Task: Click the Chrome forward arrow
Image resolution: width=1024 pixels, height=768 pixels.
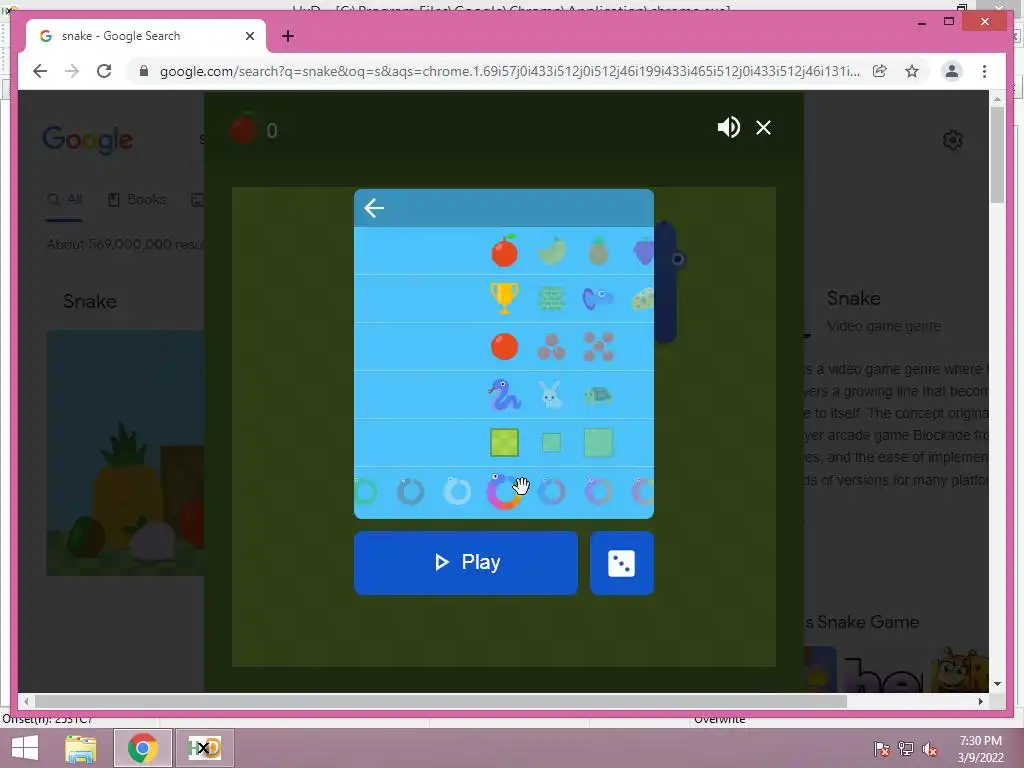Action: click(72, 71)
